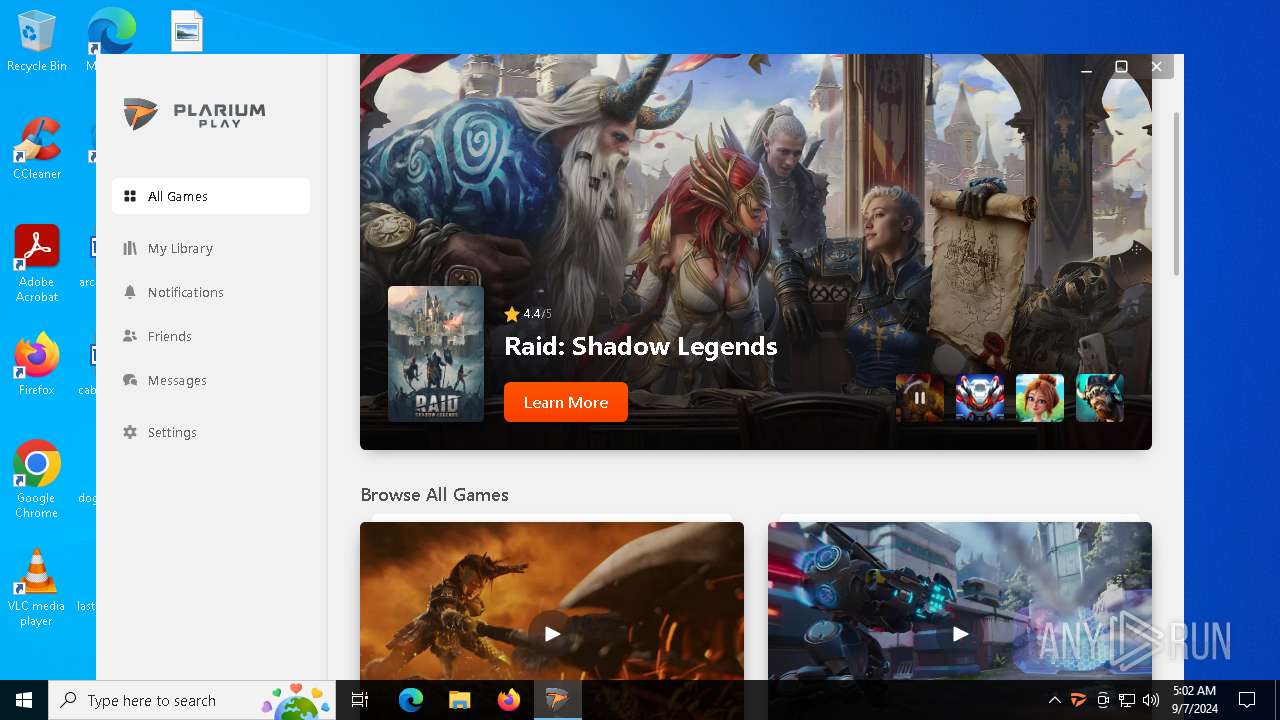
Task: Open the Windows Start menu
Action: point(24,700)
